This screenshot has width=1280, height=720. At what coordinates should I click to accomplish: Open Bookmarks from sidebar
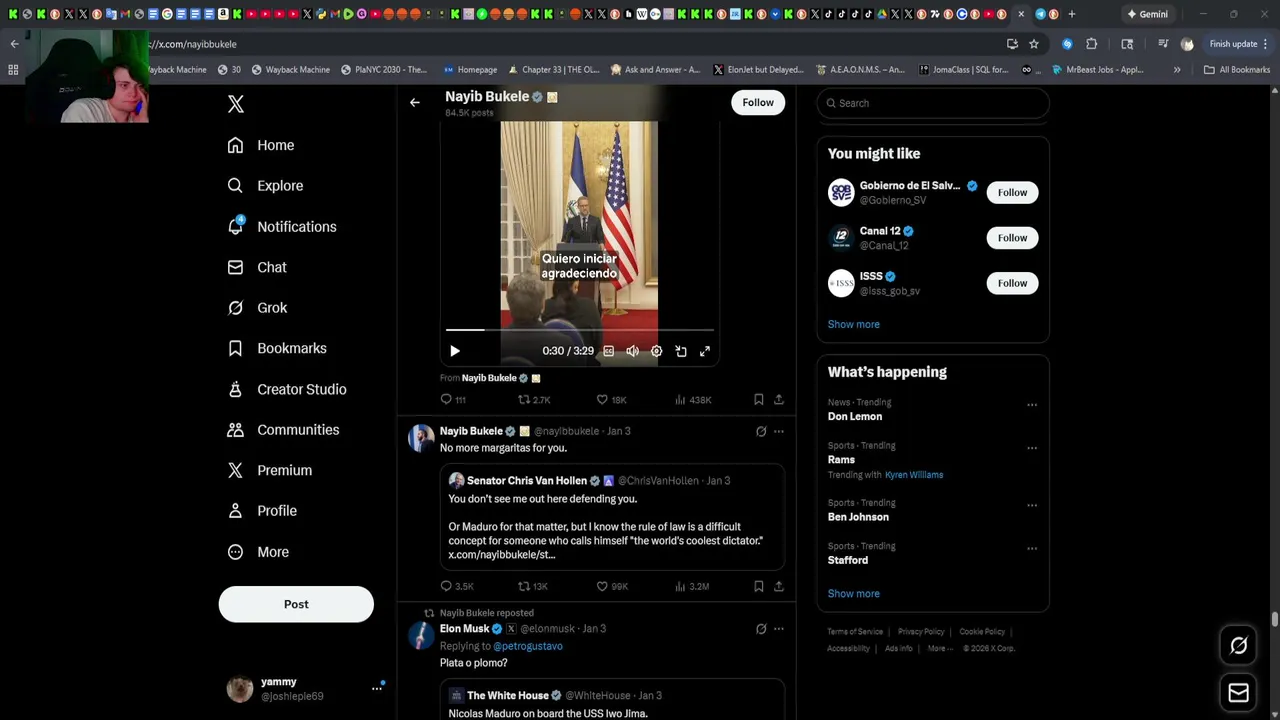[x=277, y=348]
